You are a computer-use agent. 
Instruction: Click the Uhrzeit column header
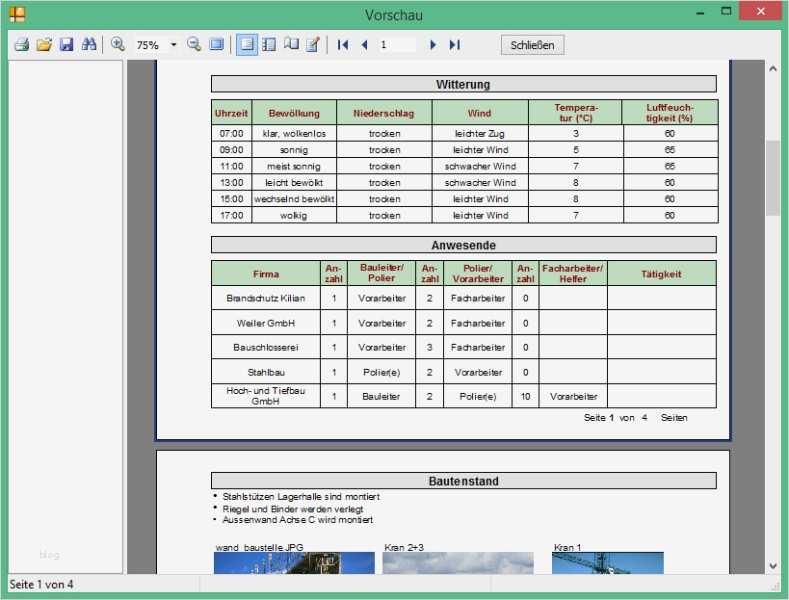231,113
